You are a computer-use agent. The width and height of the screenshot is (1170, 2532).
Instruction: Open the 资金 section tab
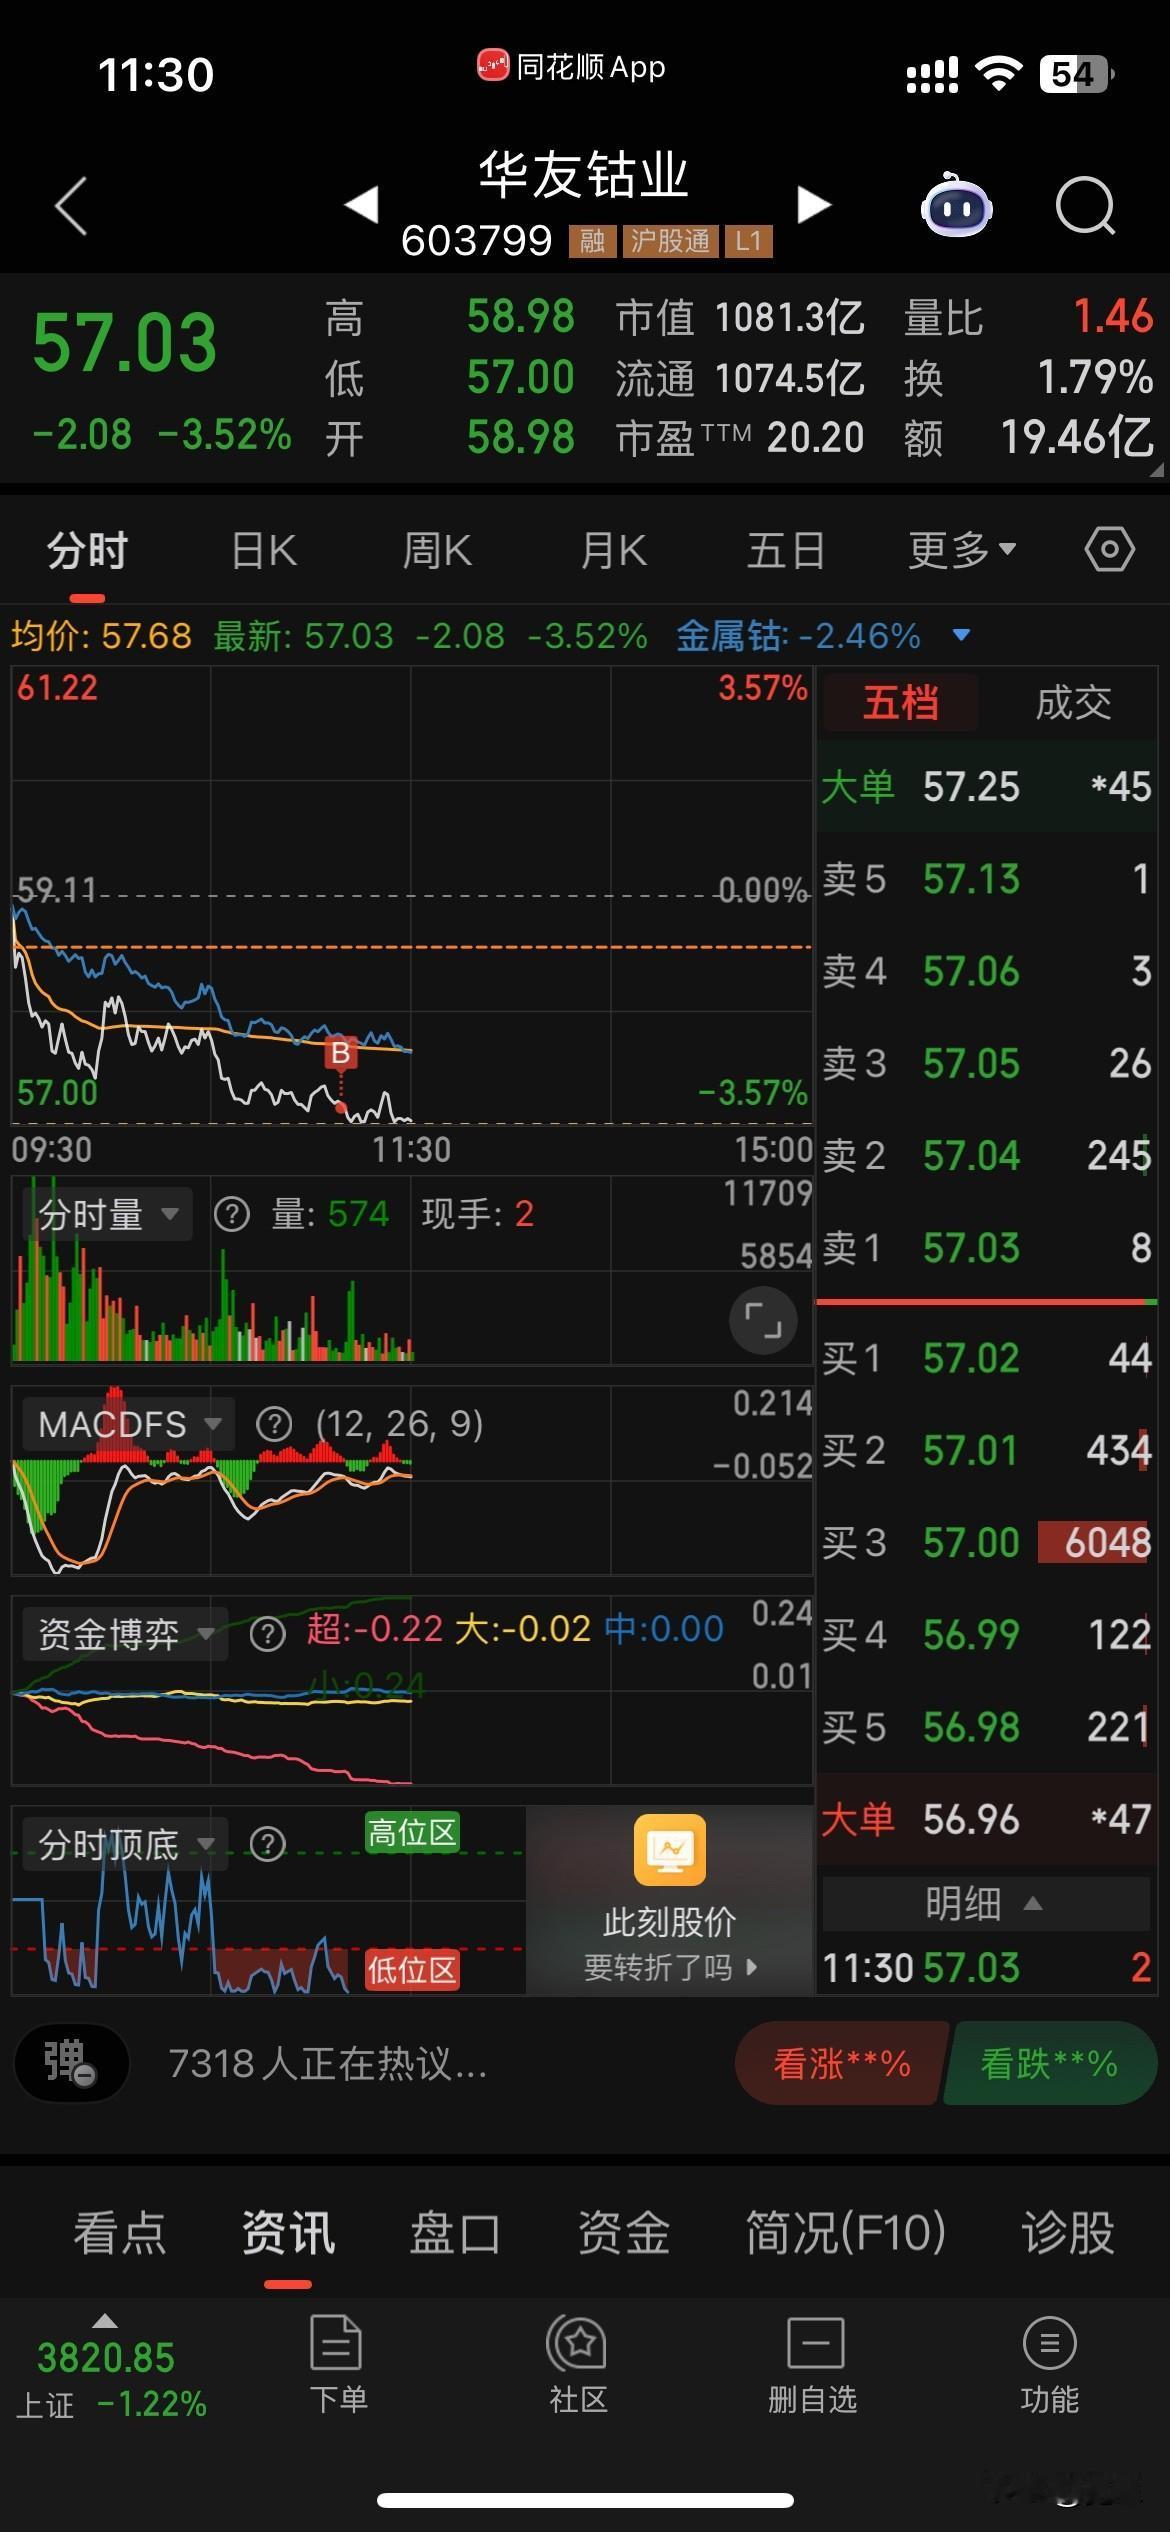pos(623,2232)
